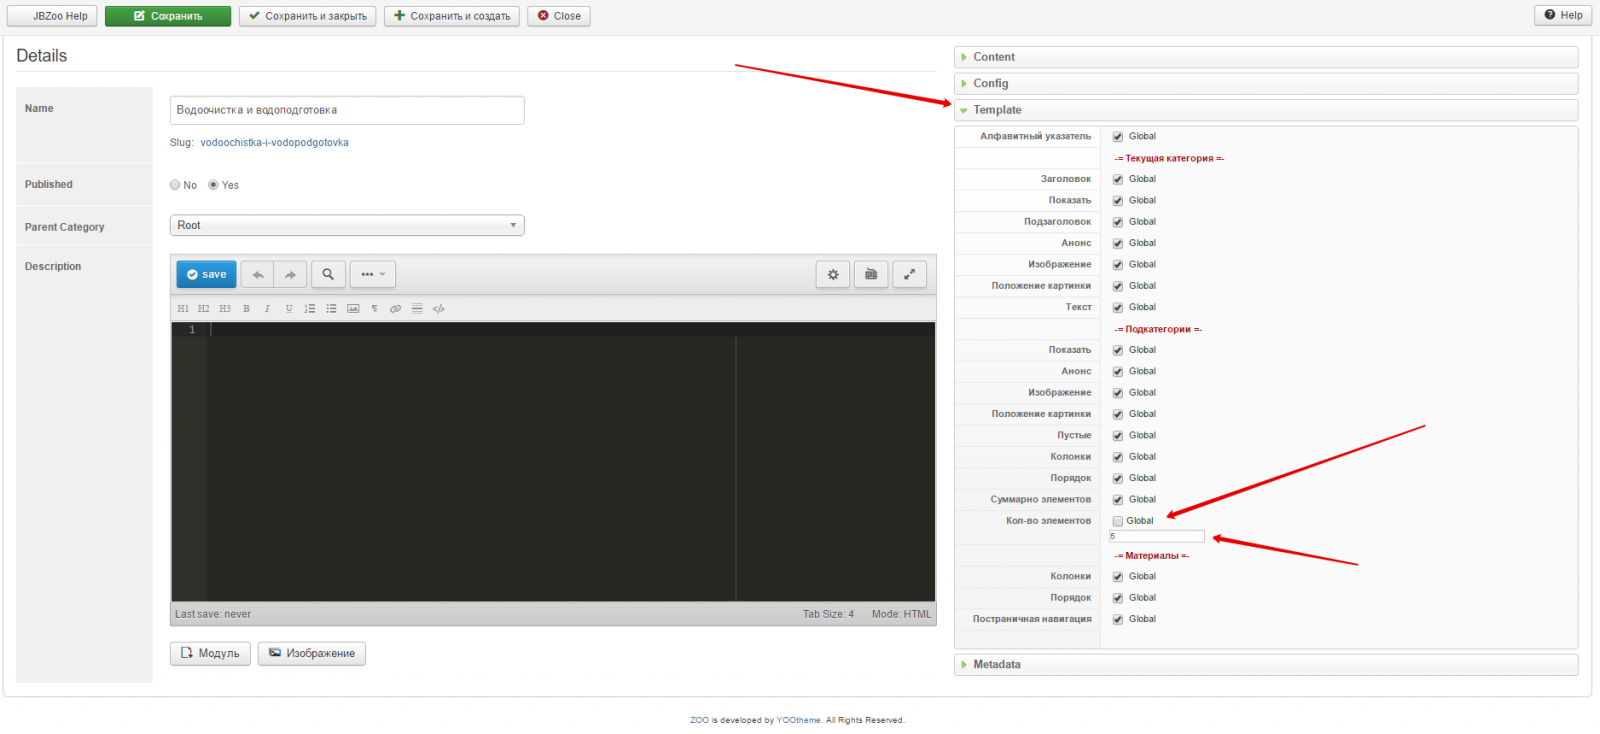Collapse the Template panel
This screenshot has width=1600, height=734.
(x=1266, y=110)
